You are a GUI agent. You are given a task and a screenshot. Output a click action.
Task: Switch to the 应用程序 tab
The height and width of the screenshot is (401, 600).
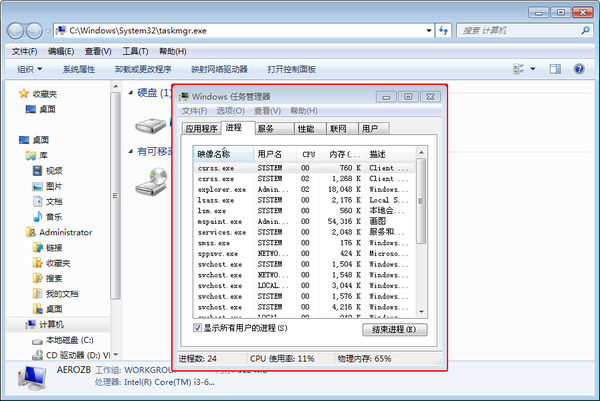201,129
